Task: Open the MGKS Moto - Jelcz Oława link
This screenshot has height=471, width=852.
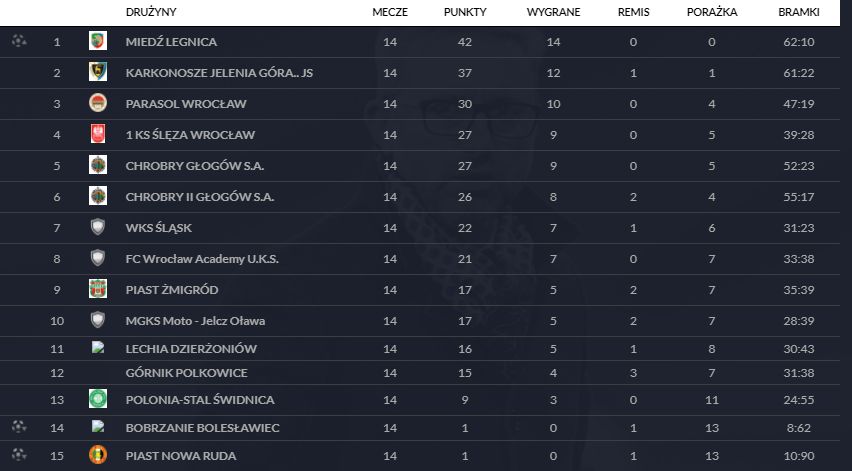Action: [195, 321]
